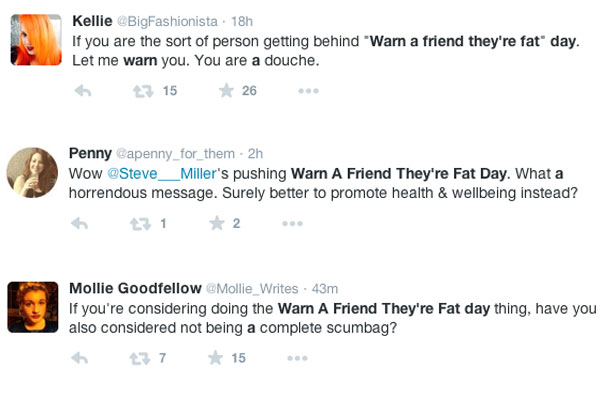Open the @Steve___Miller mention link
This screenshot has width=614, height=404.
click(162, 174)
